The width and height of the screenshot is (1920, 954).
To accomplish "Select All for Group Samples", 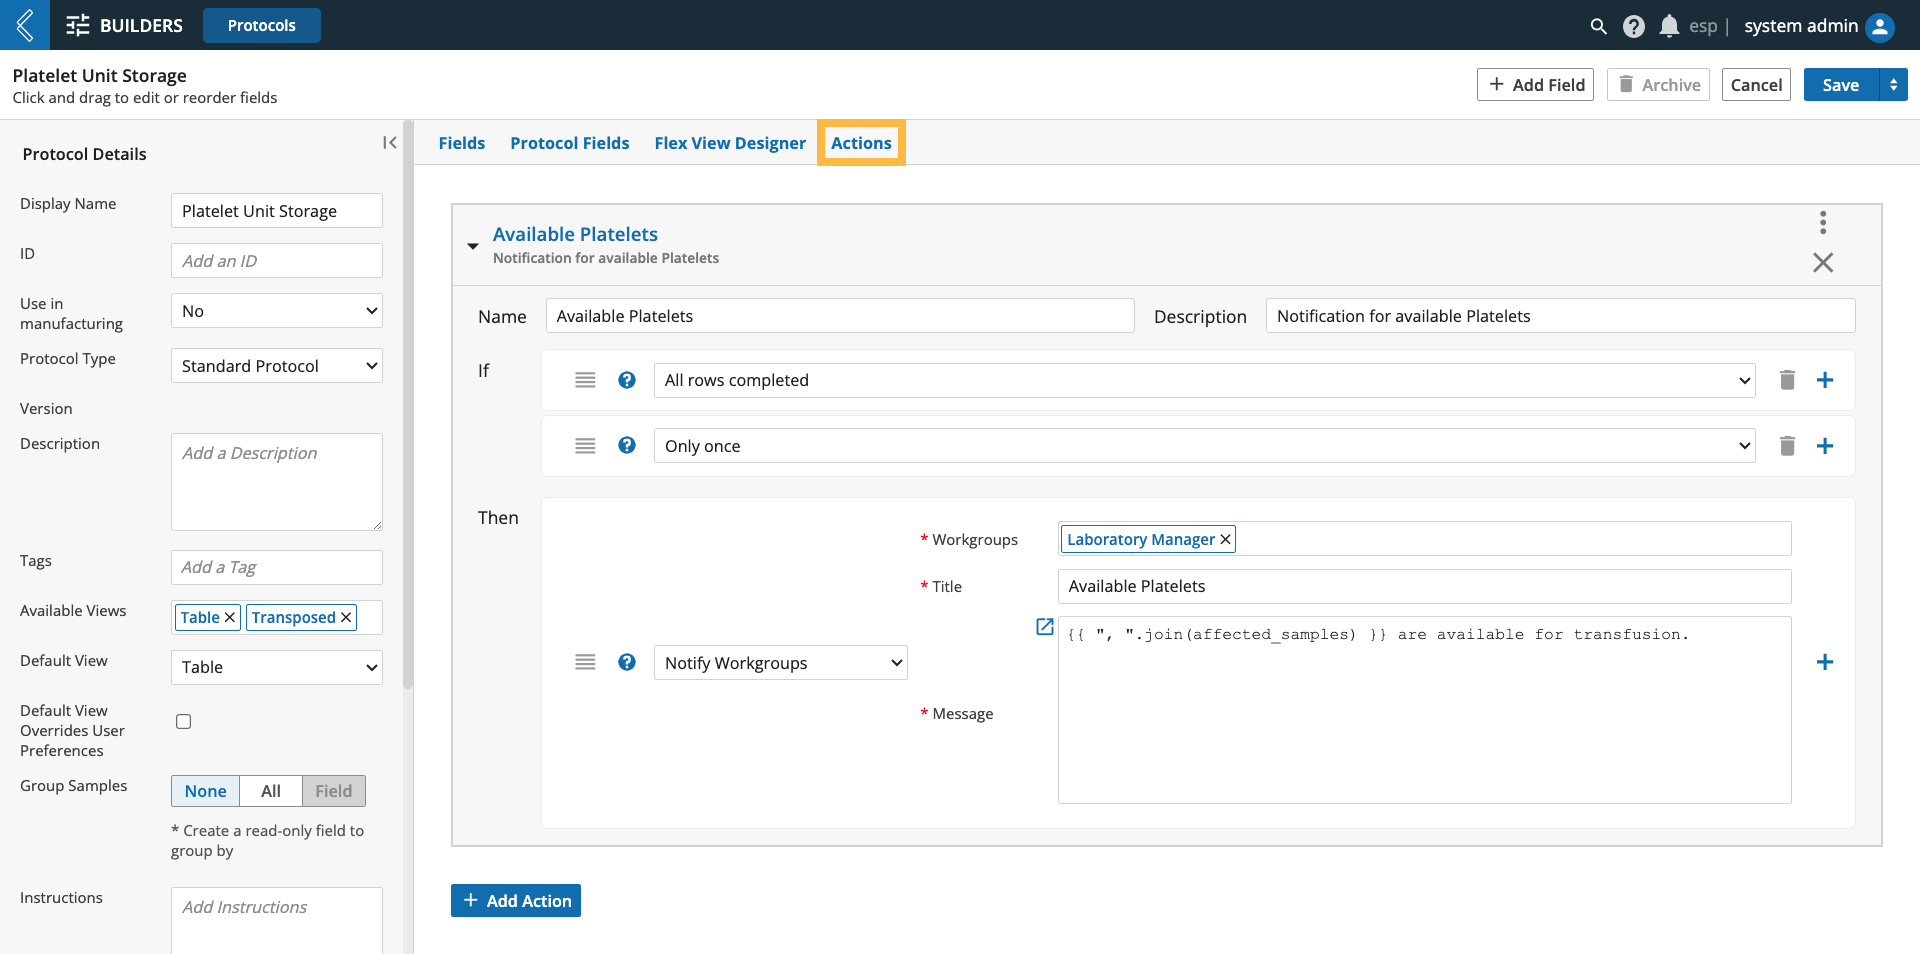I will coord(271,791).
